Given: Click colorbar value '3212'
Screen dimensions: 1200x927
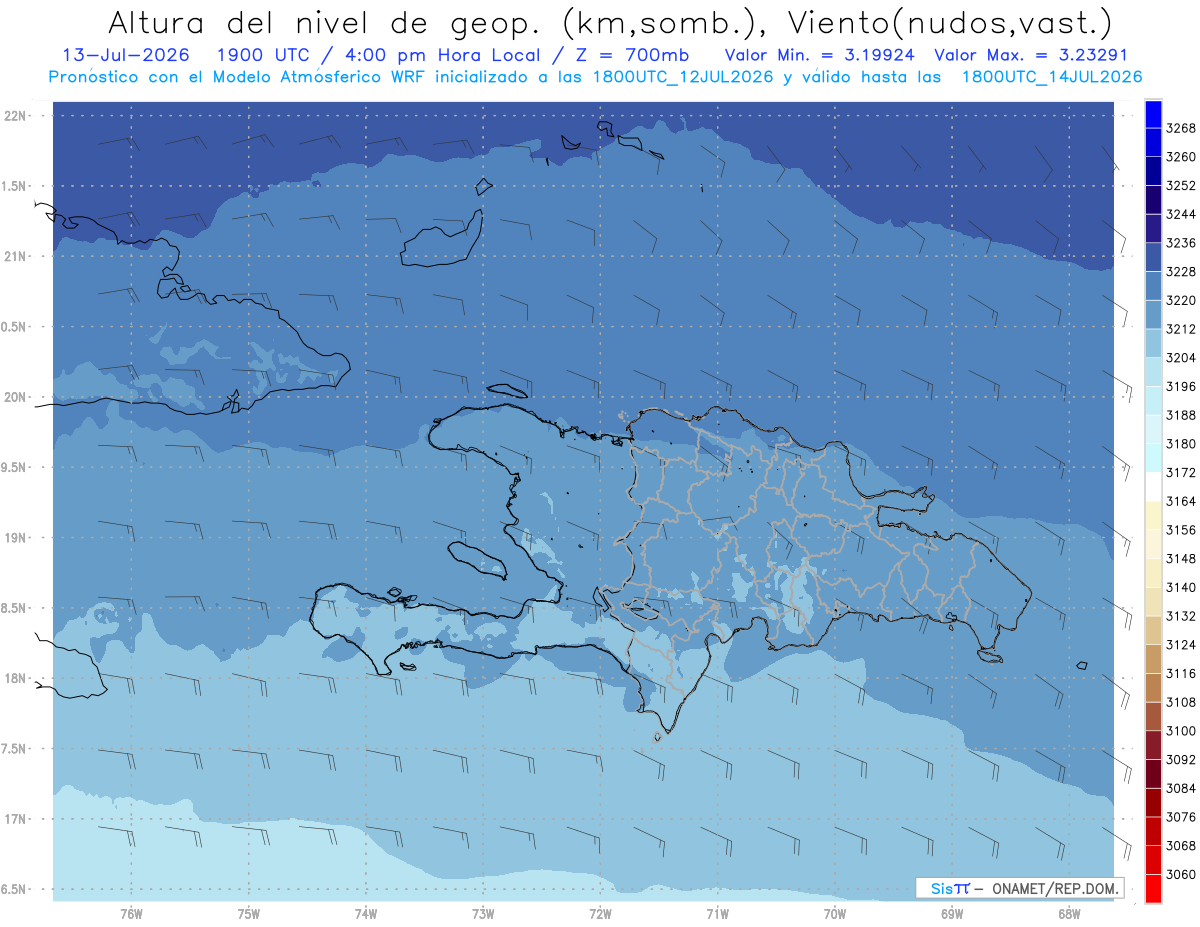Looking at the screenshot, I should point(1181,329).
